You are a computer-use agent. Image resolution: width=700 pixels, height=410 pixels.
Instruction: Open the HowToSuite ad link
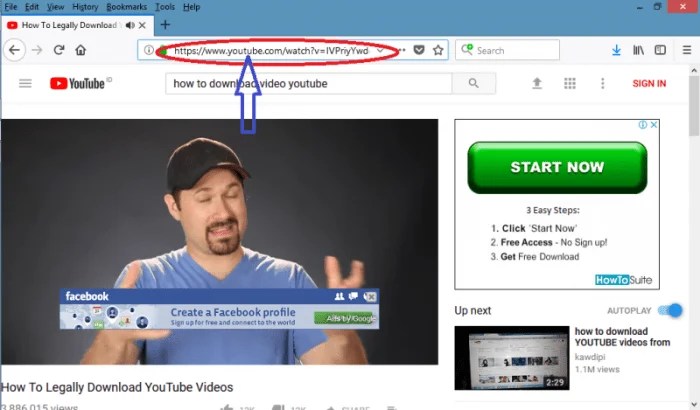point(623,280)
